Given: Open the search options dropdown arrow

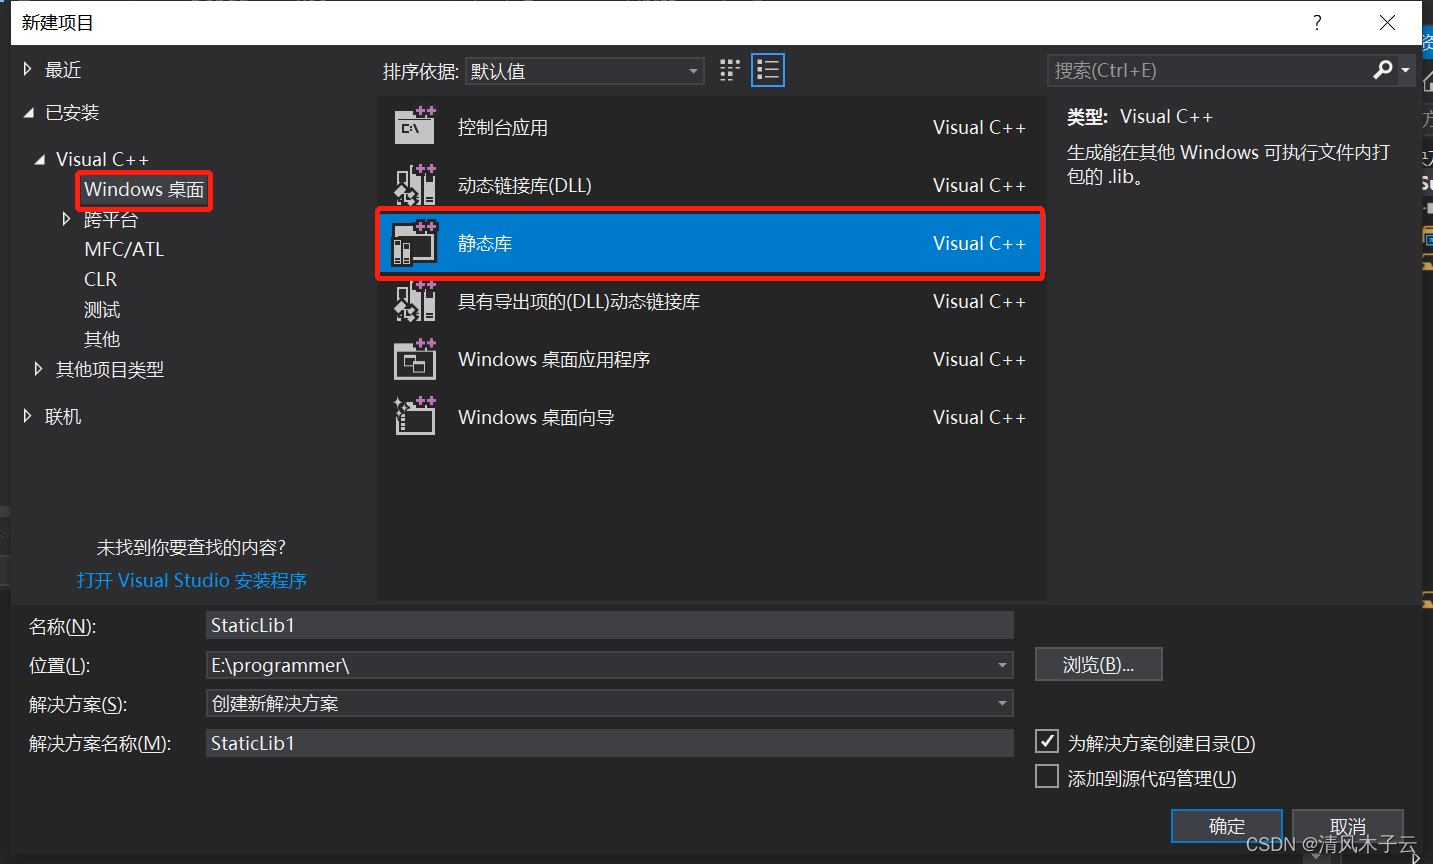Looking at the screenshot, I should (1405, 70).
